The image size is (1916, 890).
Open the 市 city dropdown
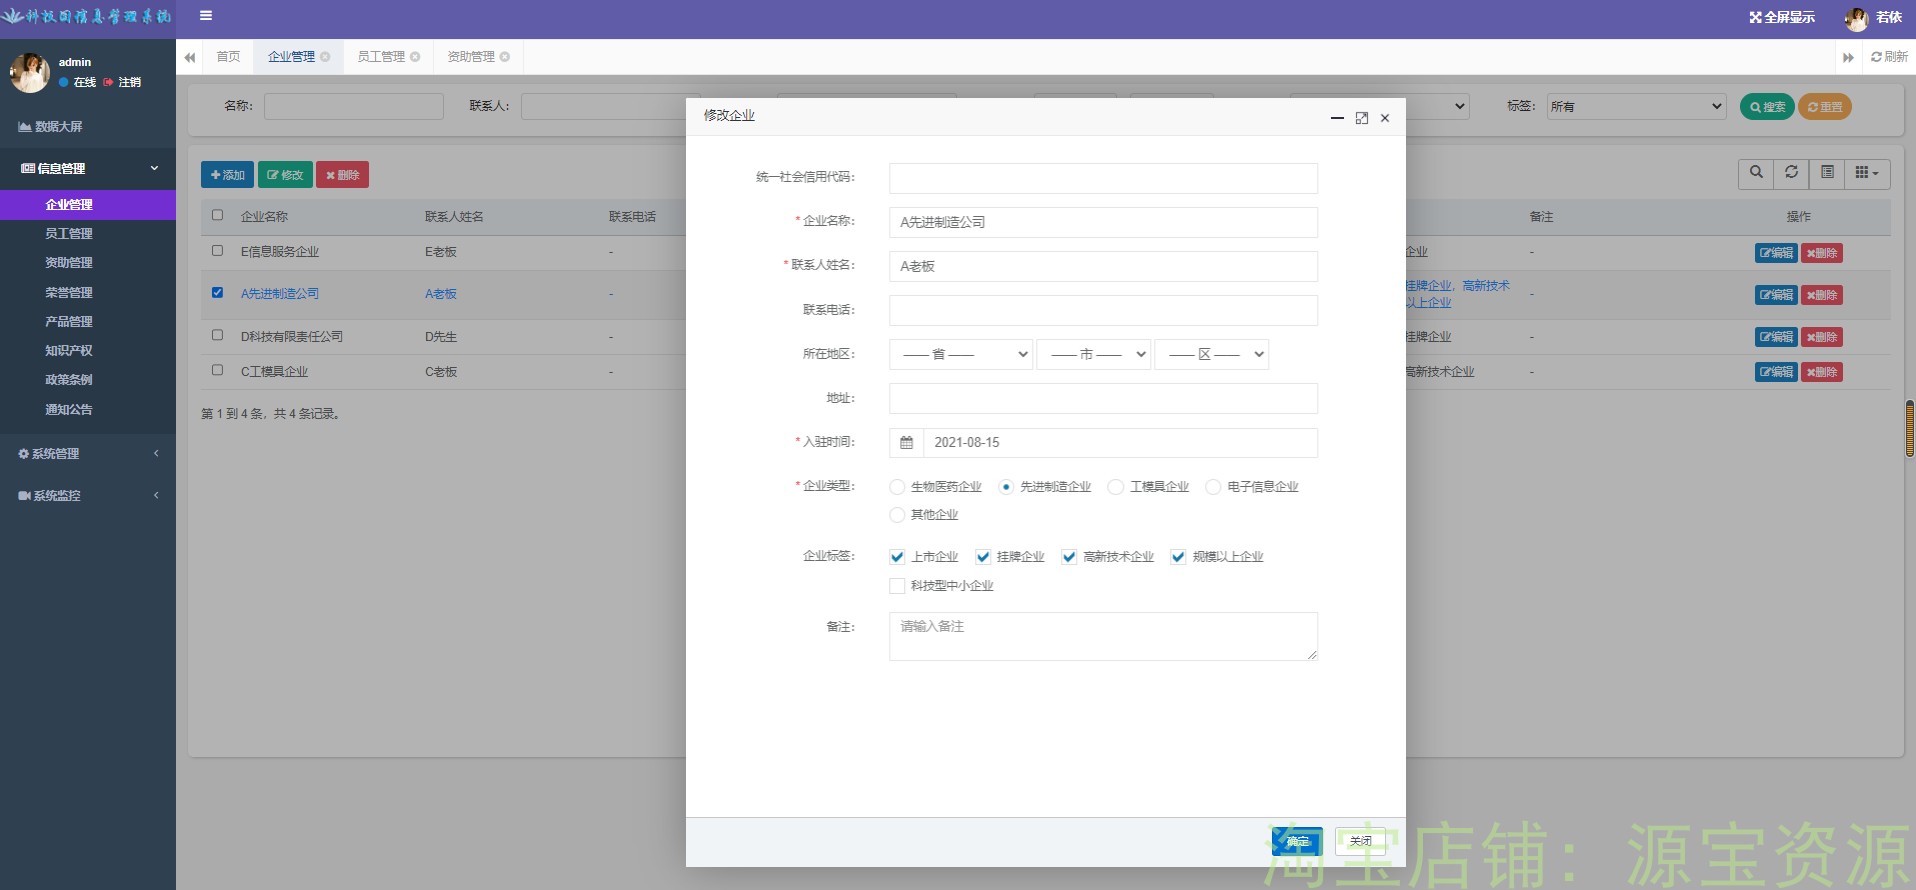click(x=1094, y=354)
